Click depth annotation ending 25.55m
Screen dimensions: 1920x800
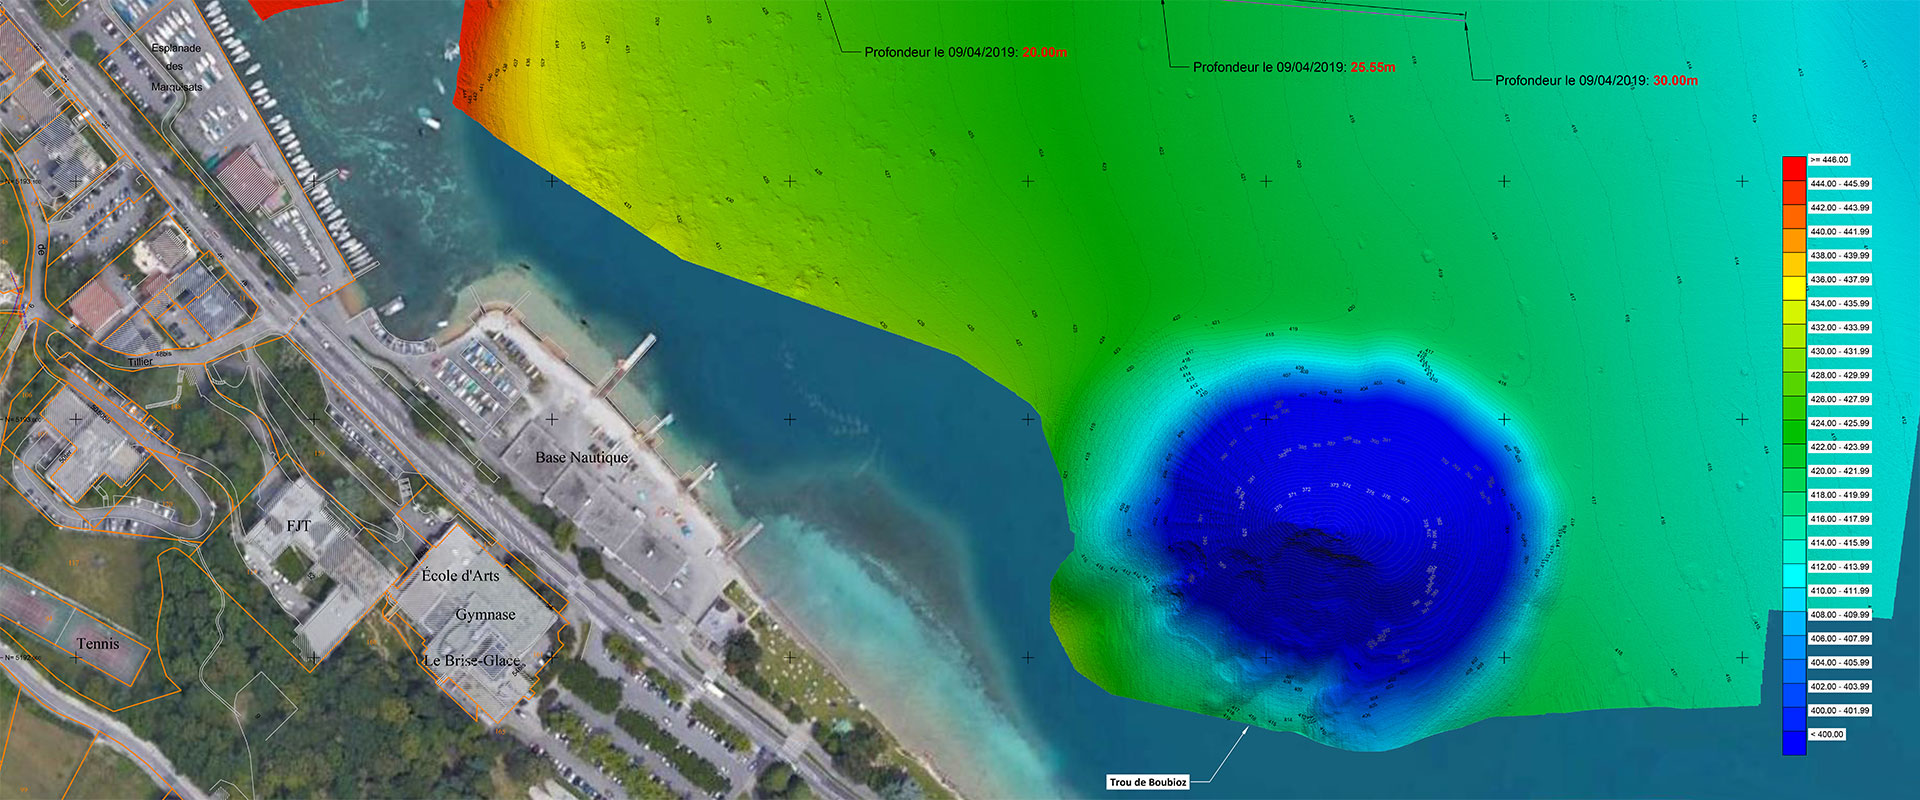[x=1294, y=67]
